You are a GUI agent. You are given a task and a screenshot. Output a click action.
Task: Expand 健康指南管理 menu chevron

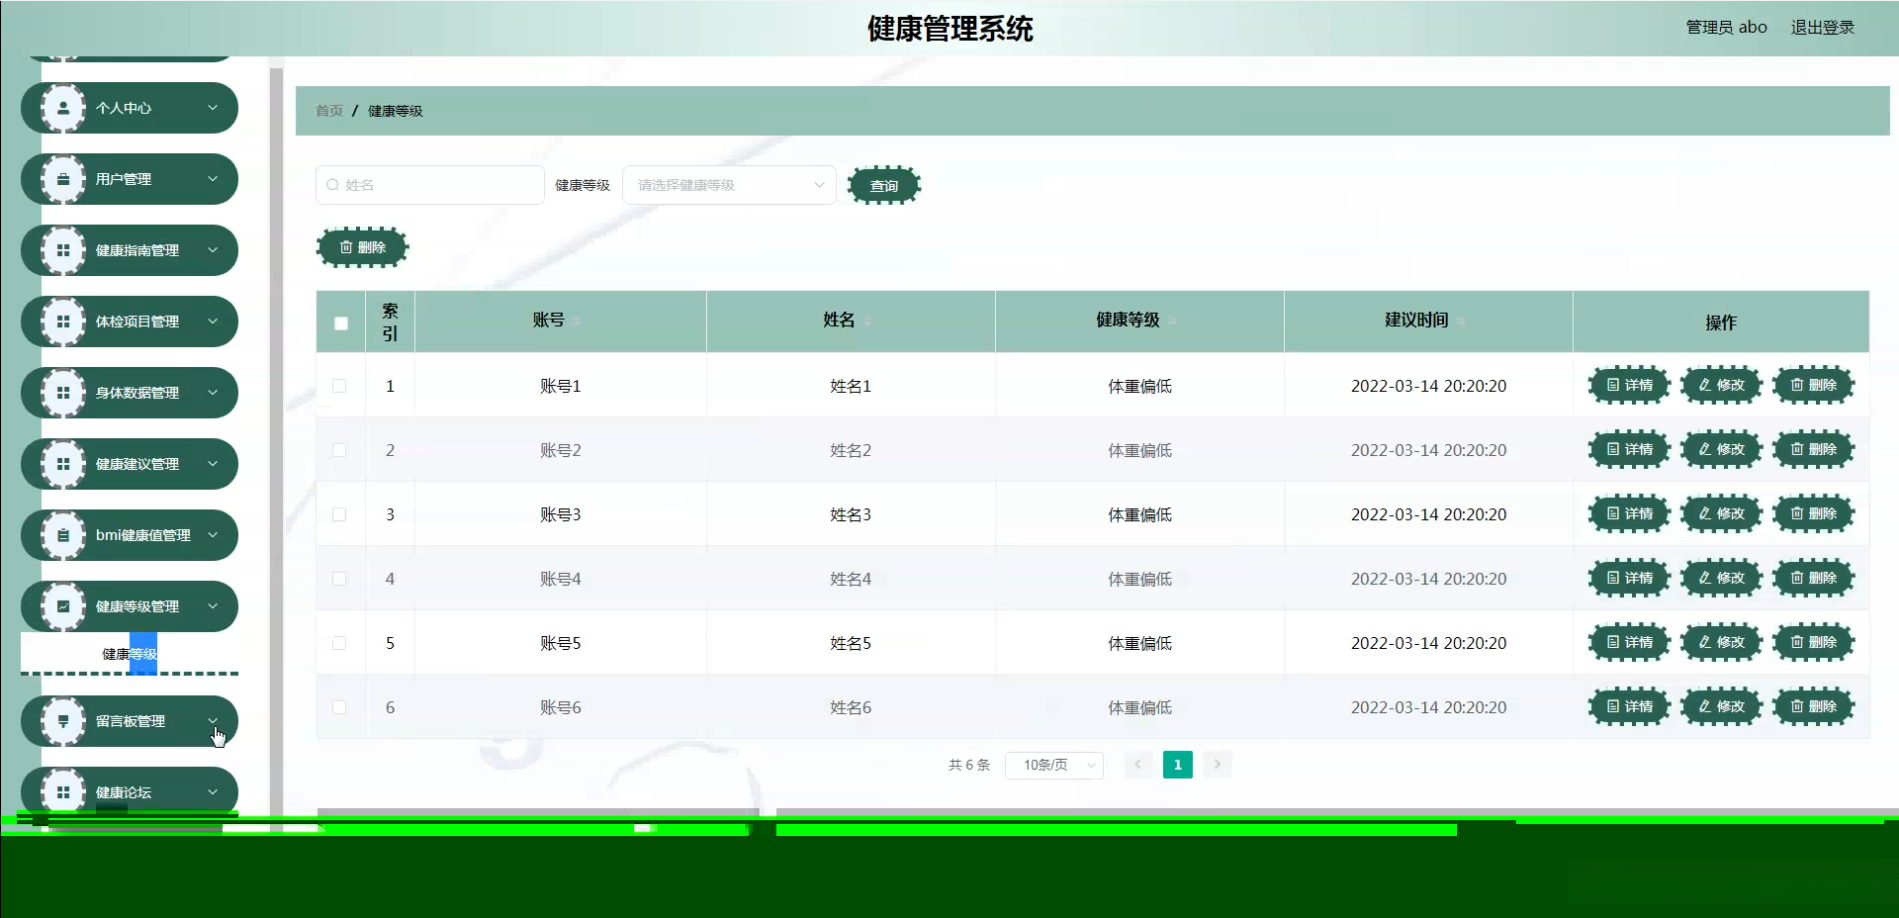click(x=212, y=250)
